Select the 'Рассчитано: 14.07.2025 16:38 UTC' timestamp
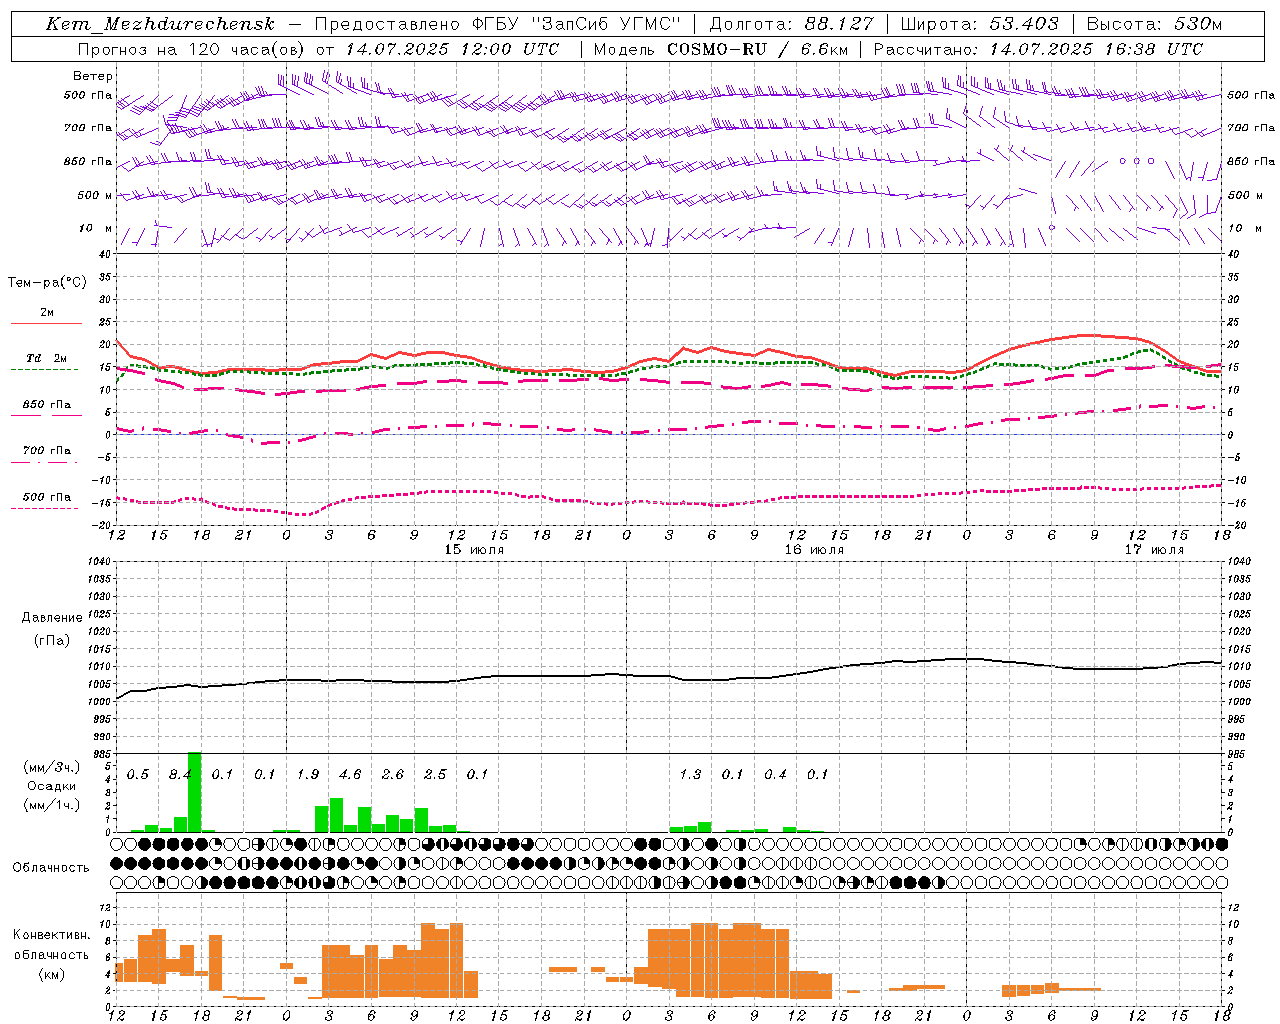This screenshot has height=1024, width=1280. click(1038, 49)
